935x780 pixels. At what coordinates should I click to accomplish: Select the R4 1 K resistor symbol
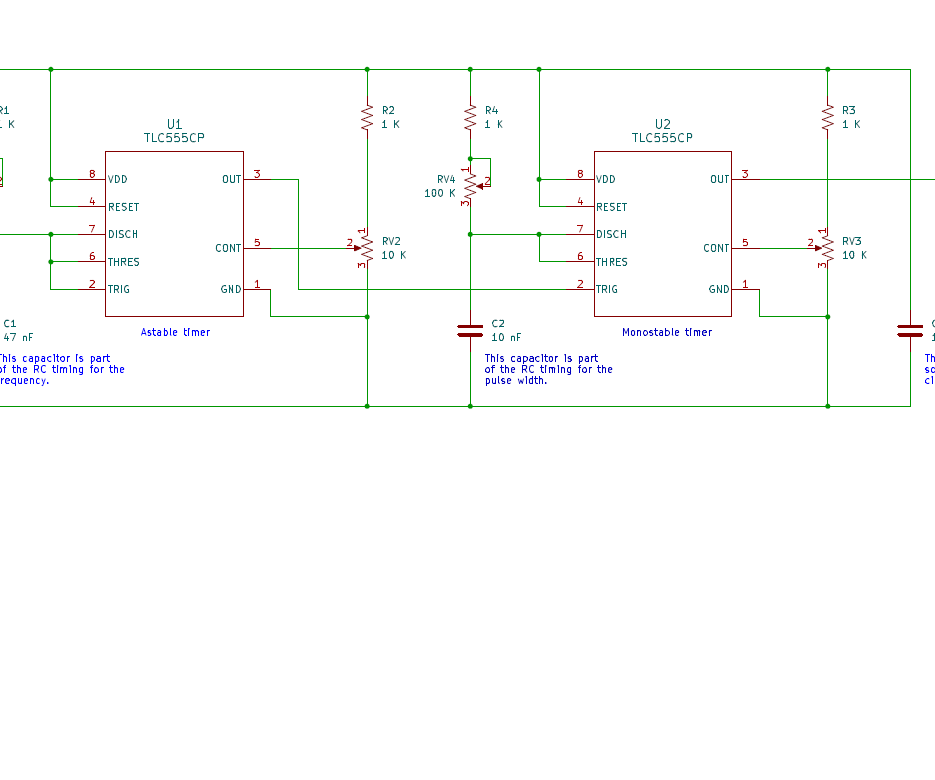(x=469, y=116)
